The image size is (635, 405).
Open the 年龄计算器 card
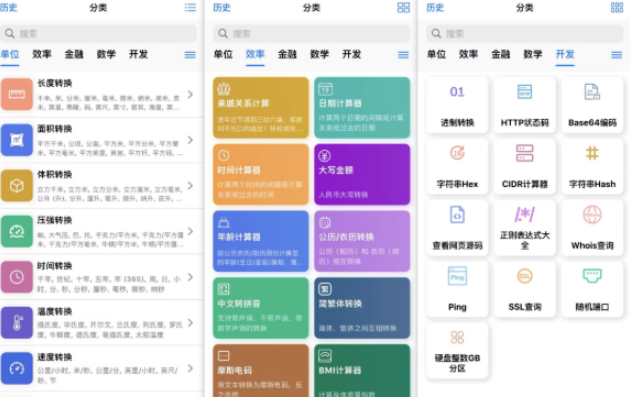[x=261, y=241]
